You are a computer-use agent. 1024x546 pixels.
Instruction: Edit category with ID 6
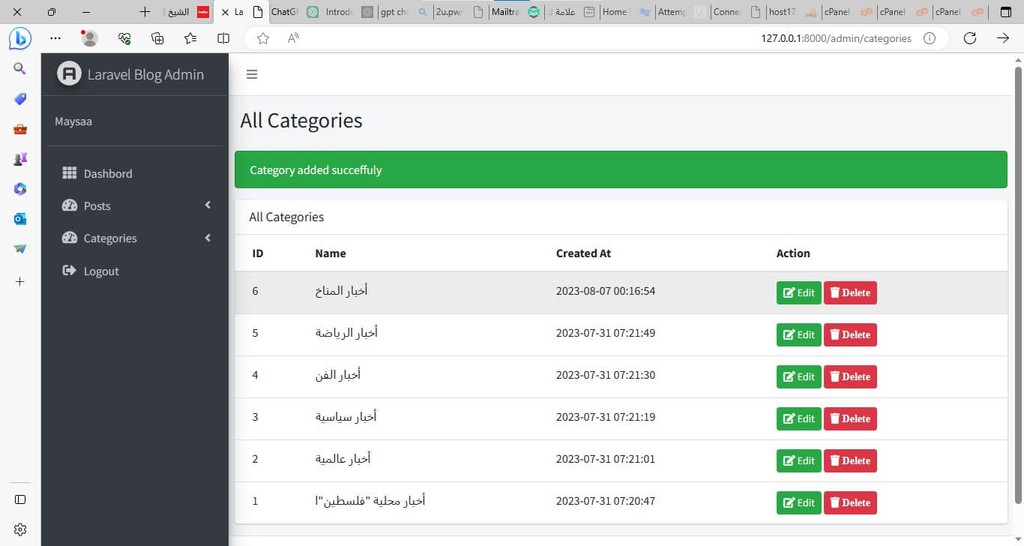[x=799, y=293]
